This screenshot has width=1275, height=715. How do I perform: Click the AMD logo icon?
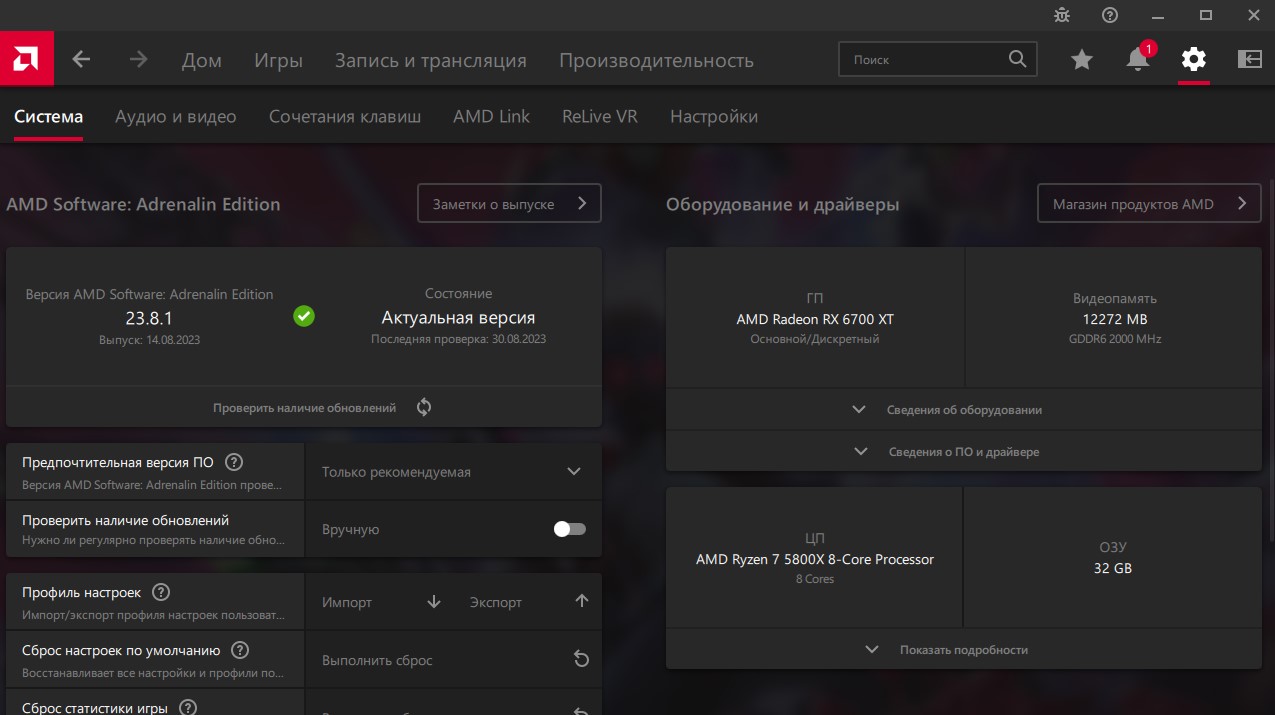[x=27, y=60]
